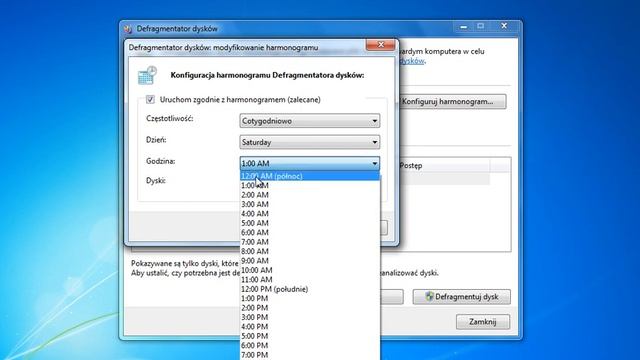Choose 6:00 PM option
The image size is (640, 360).
coord(310,345)
